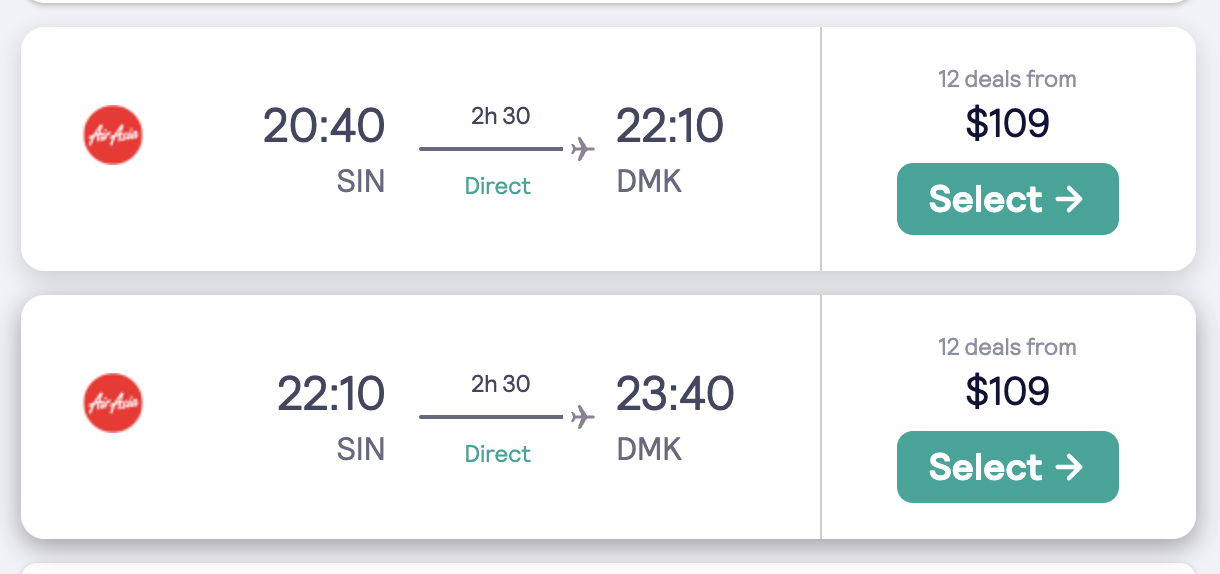1220x574 pixels.
Task: Click the SIN origin code on the 23:40 arrival flight
Action: [361, 449]
